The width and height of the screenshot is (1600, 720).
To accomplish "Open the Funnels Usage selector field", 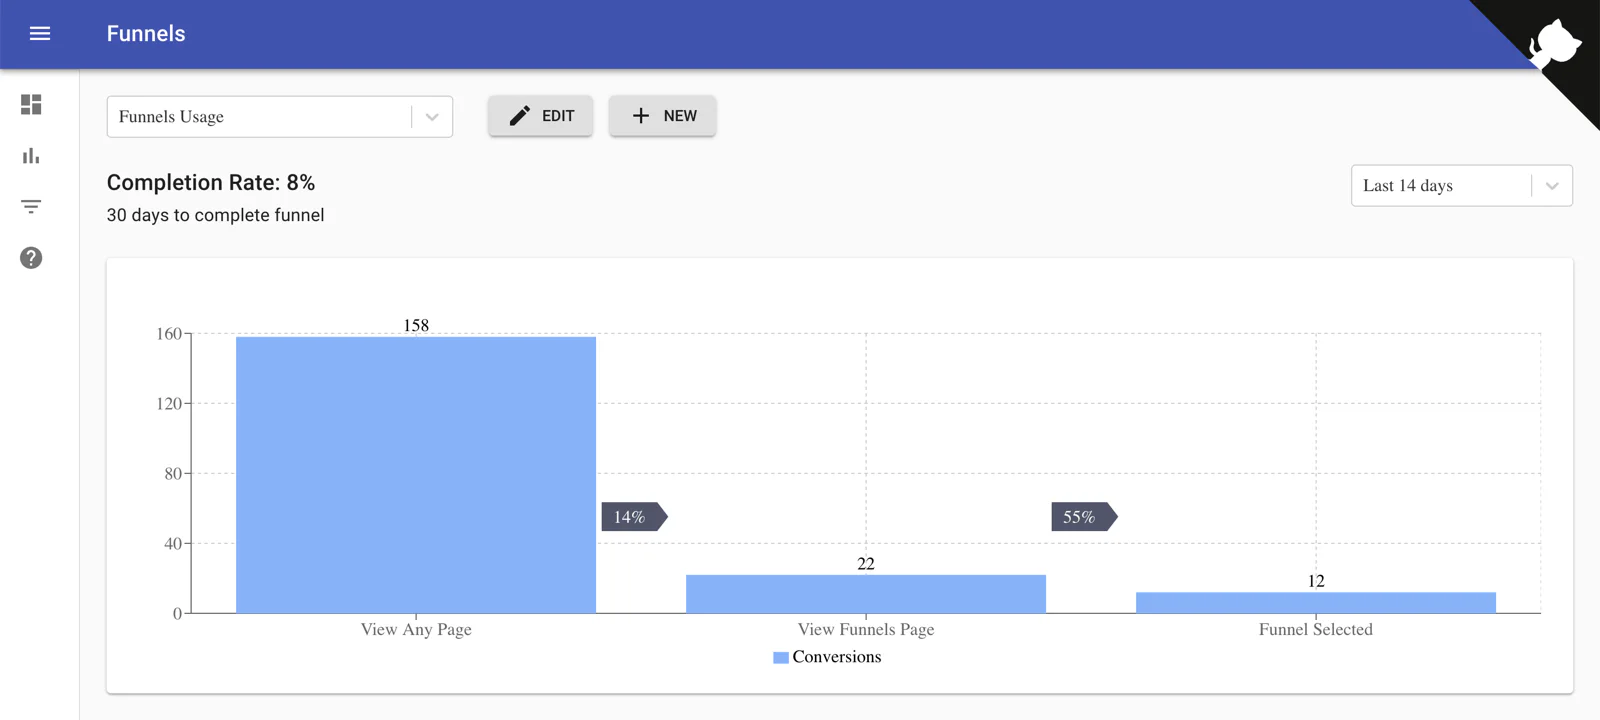I will pyautogui.click(x=280, y=117).
